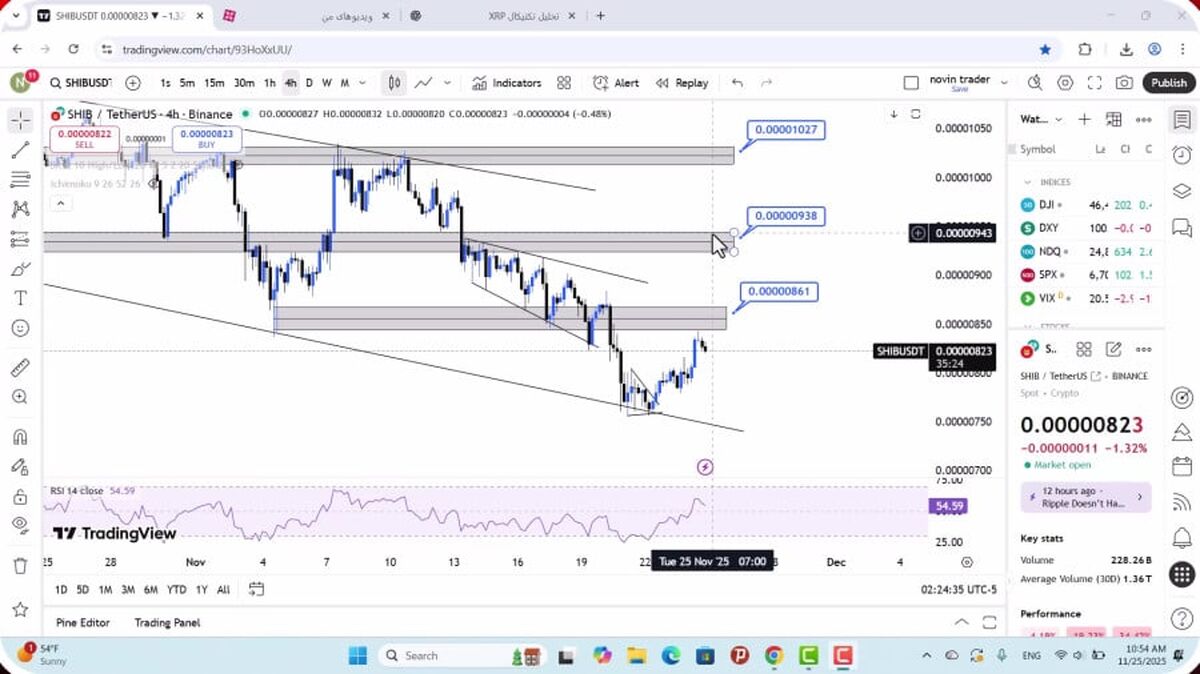The image size is (1200, 674).
Task: Open the Indicators dialog
Action: point(507,83)
